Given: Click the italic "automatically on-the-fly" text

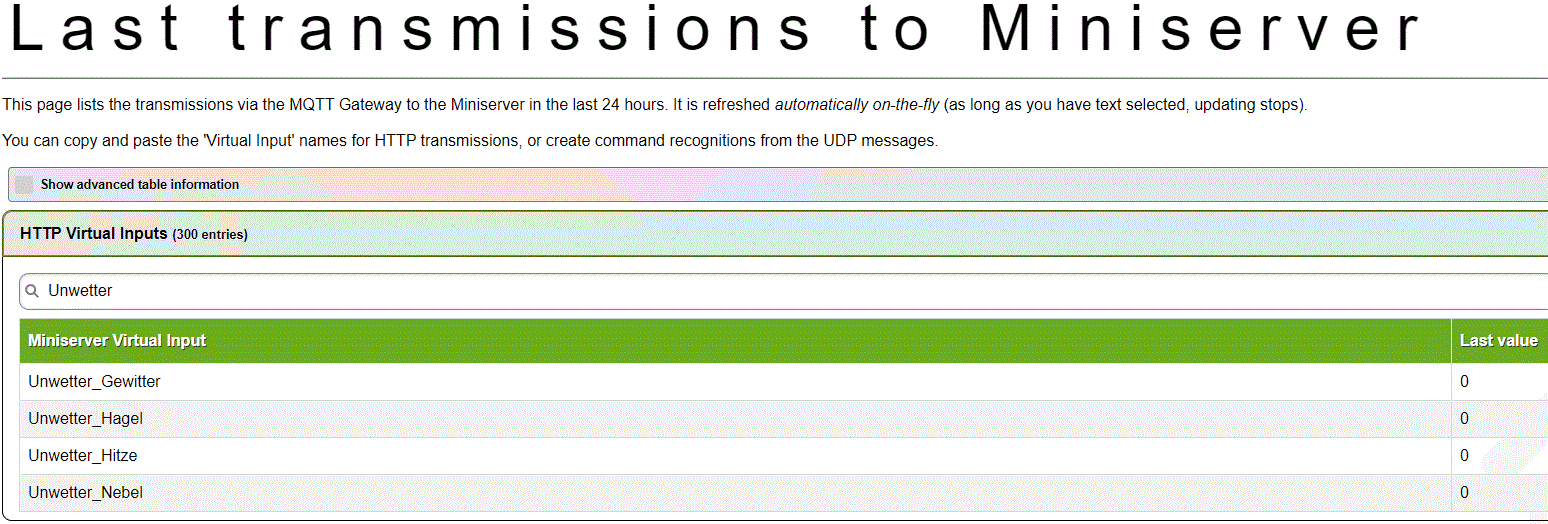Looking at the screenshot, I should pyautogui.click(x=856, y=105).
